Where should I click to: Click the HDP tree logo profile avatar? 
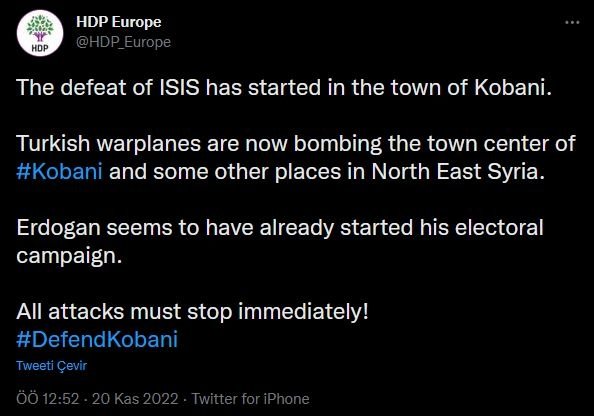click(x=40, y=33)
